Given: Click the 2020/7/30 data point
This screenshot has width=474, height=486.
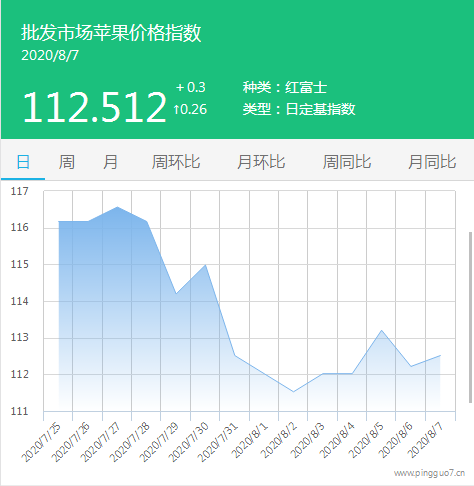Looking at the screenshot, I should point(206,265).
